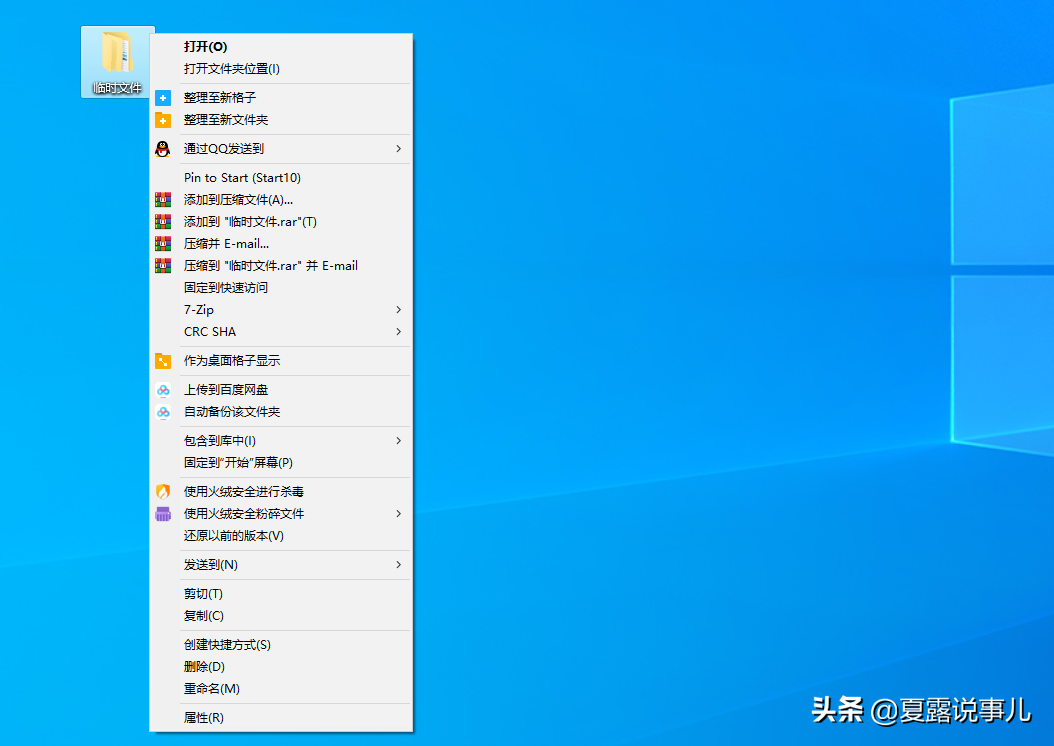This screenshot has height=746, width=1054.
Task: Click the 火绒安全 flame icon for 杀毒
Action: (x=163, y=491)
